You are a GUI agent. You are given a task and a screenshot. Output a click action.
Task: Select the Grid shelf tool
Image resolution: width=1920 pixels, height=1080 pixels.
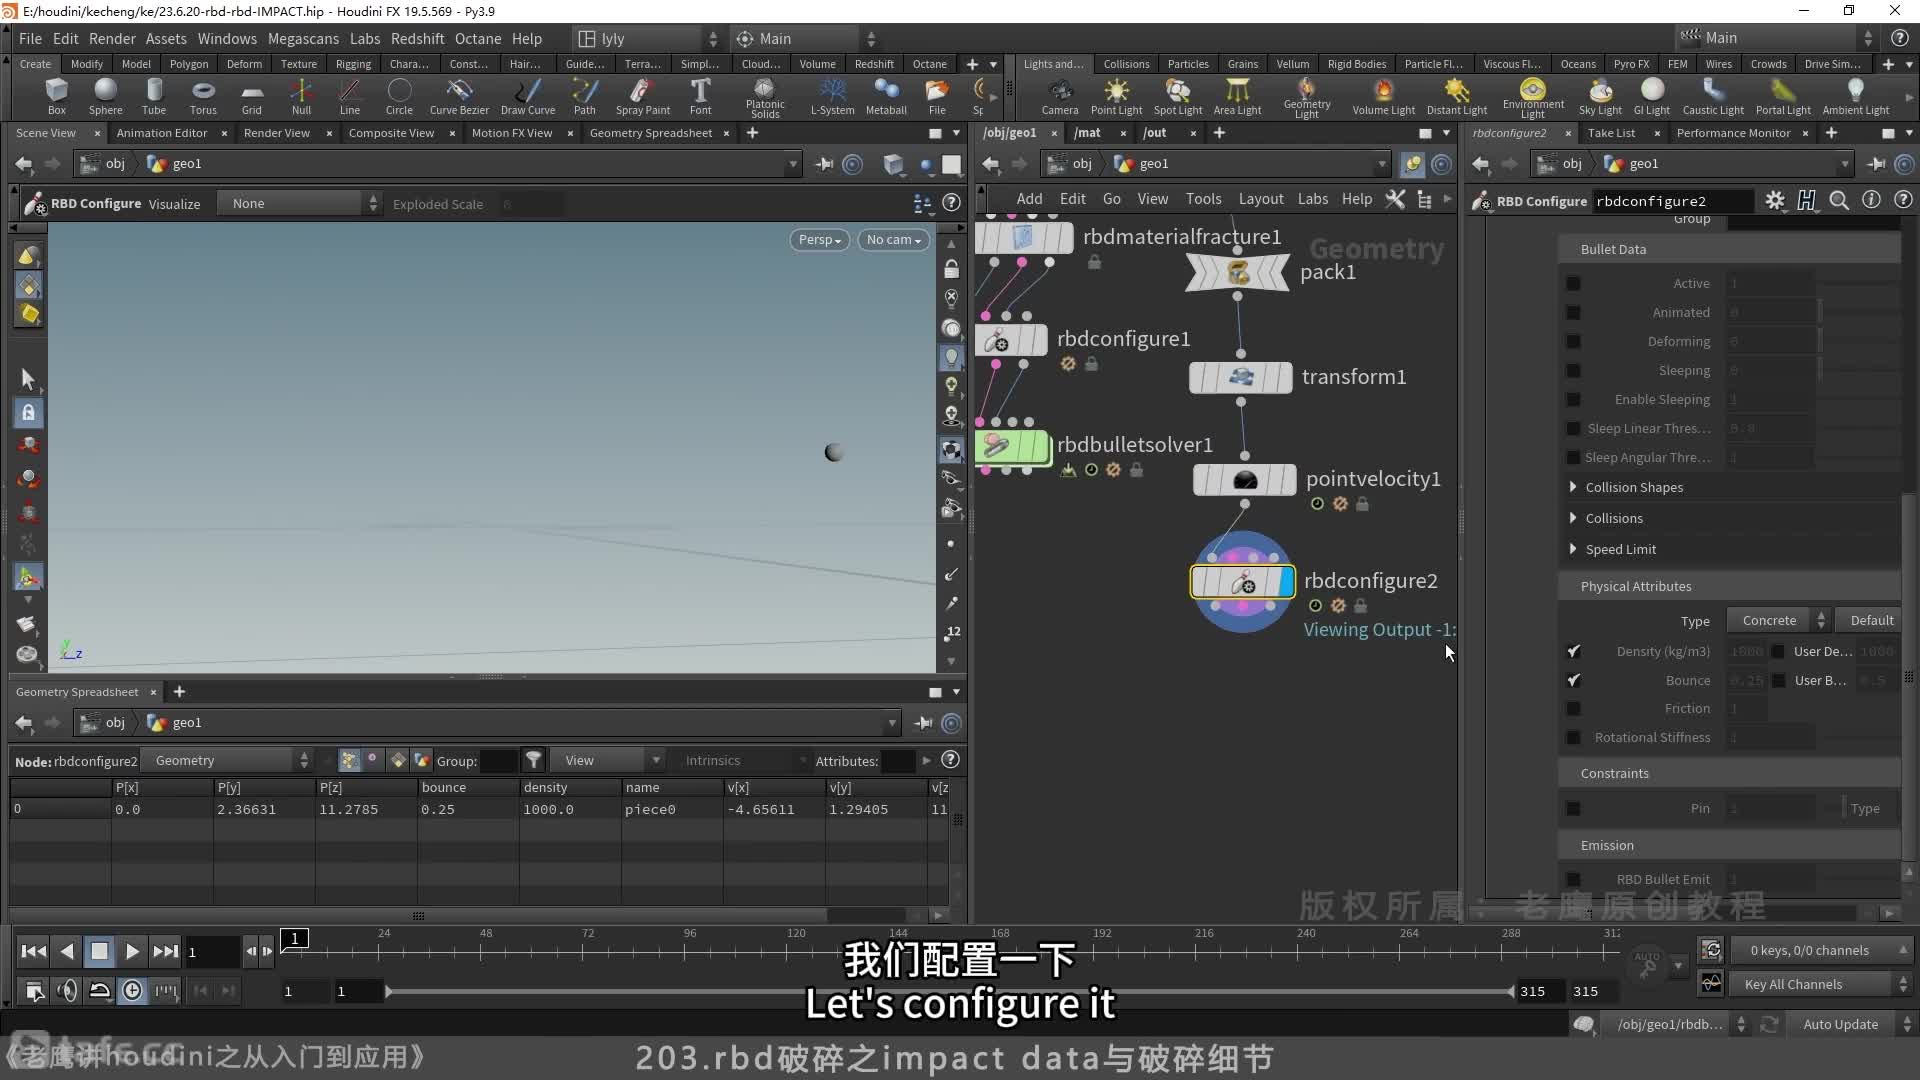point(252,96)
